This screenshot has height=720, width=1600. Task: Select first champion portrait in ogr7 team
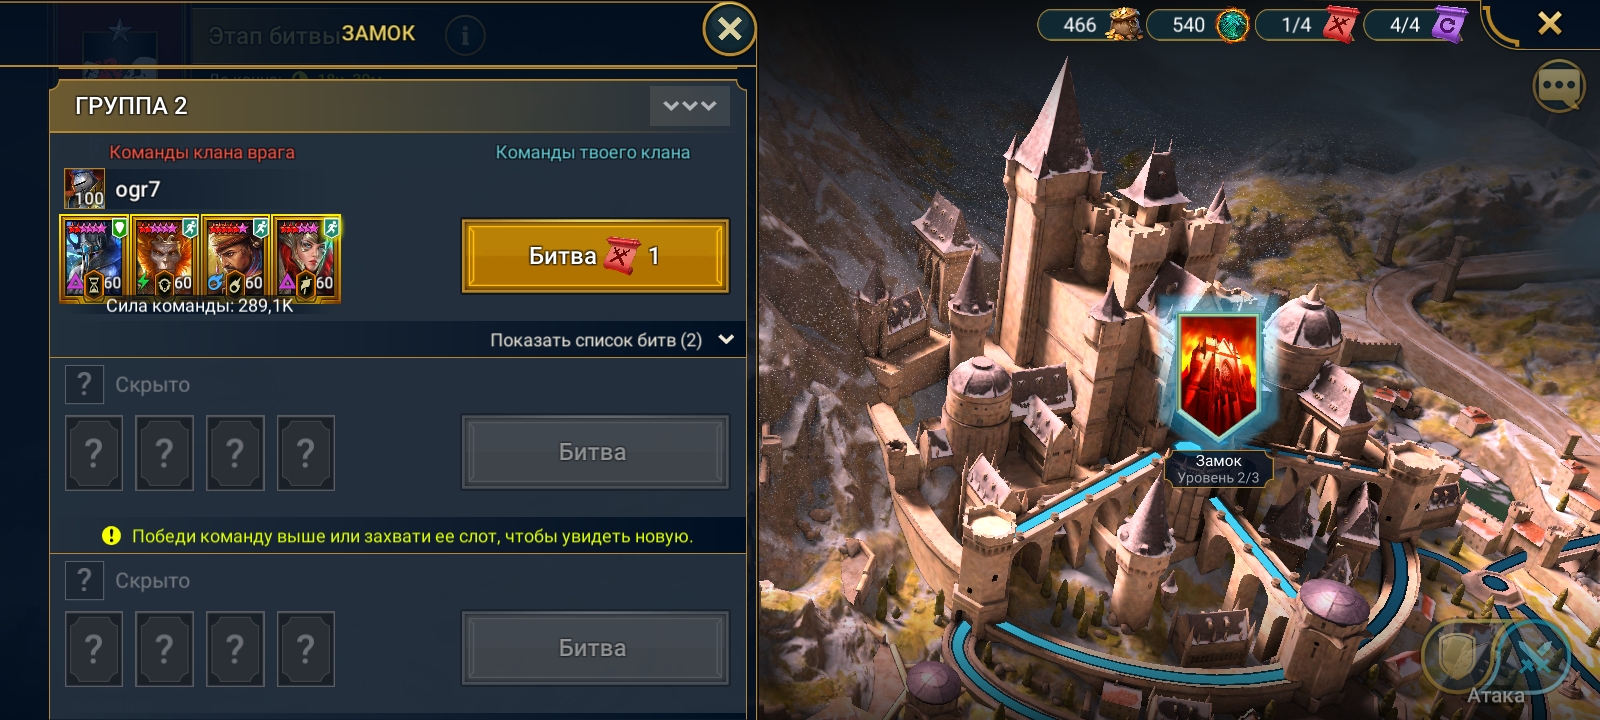click(94, 258)
